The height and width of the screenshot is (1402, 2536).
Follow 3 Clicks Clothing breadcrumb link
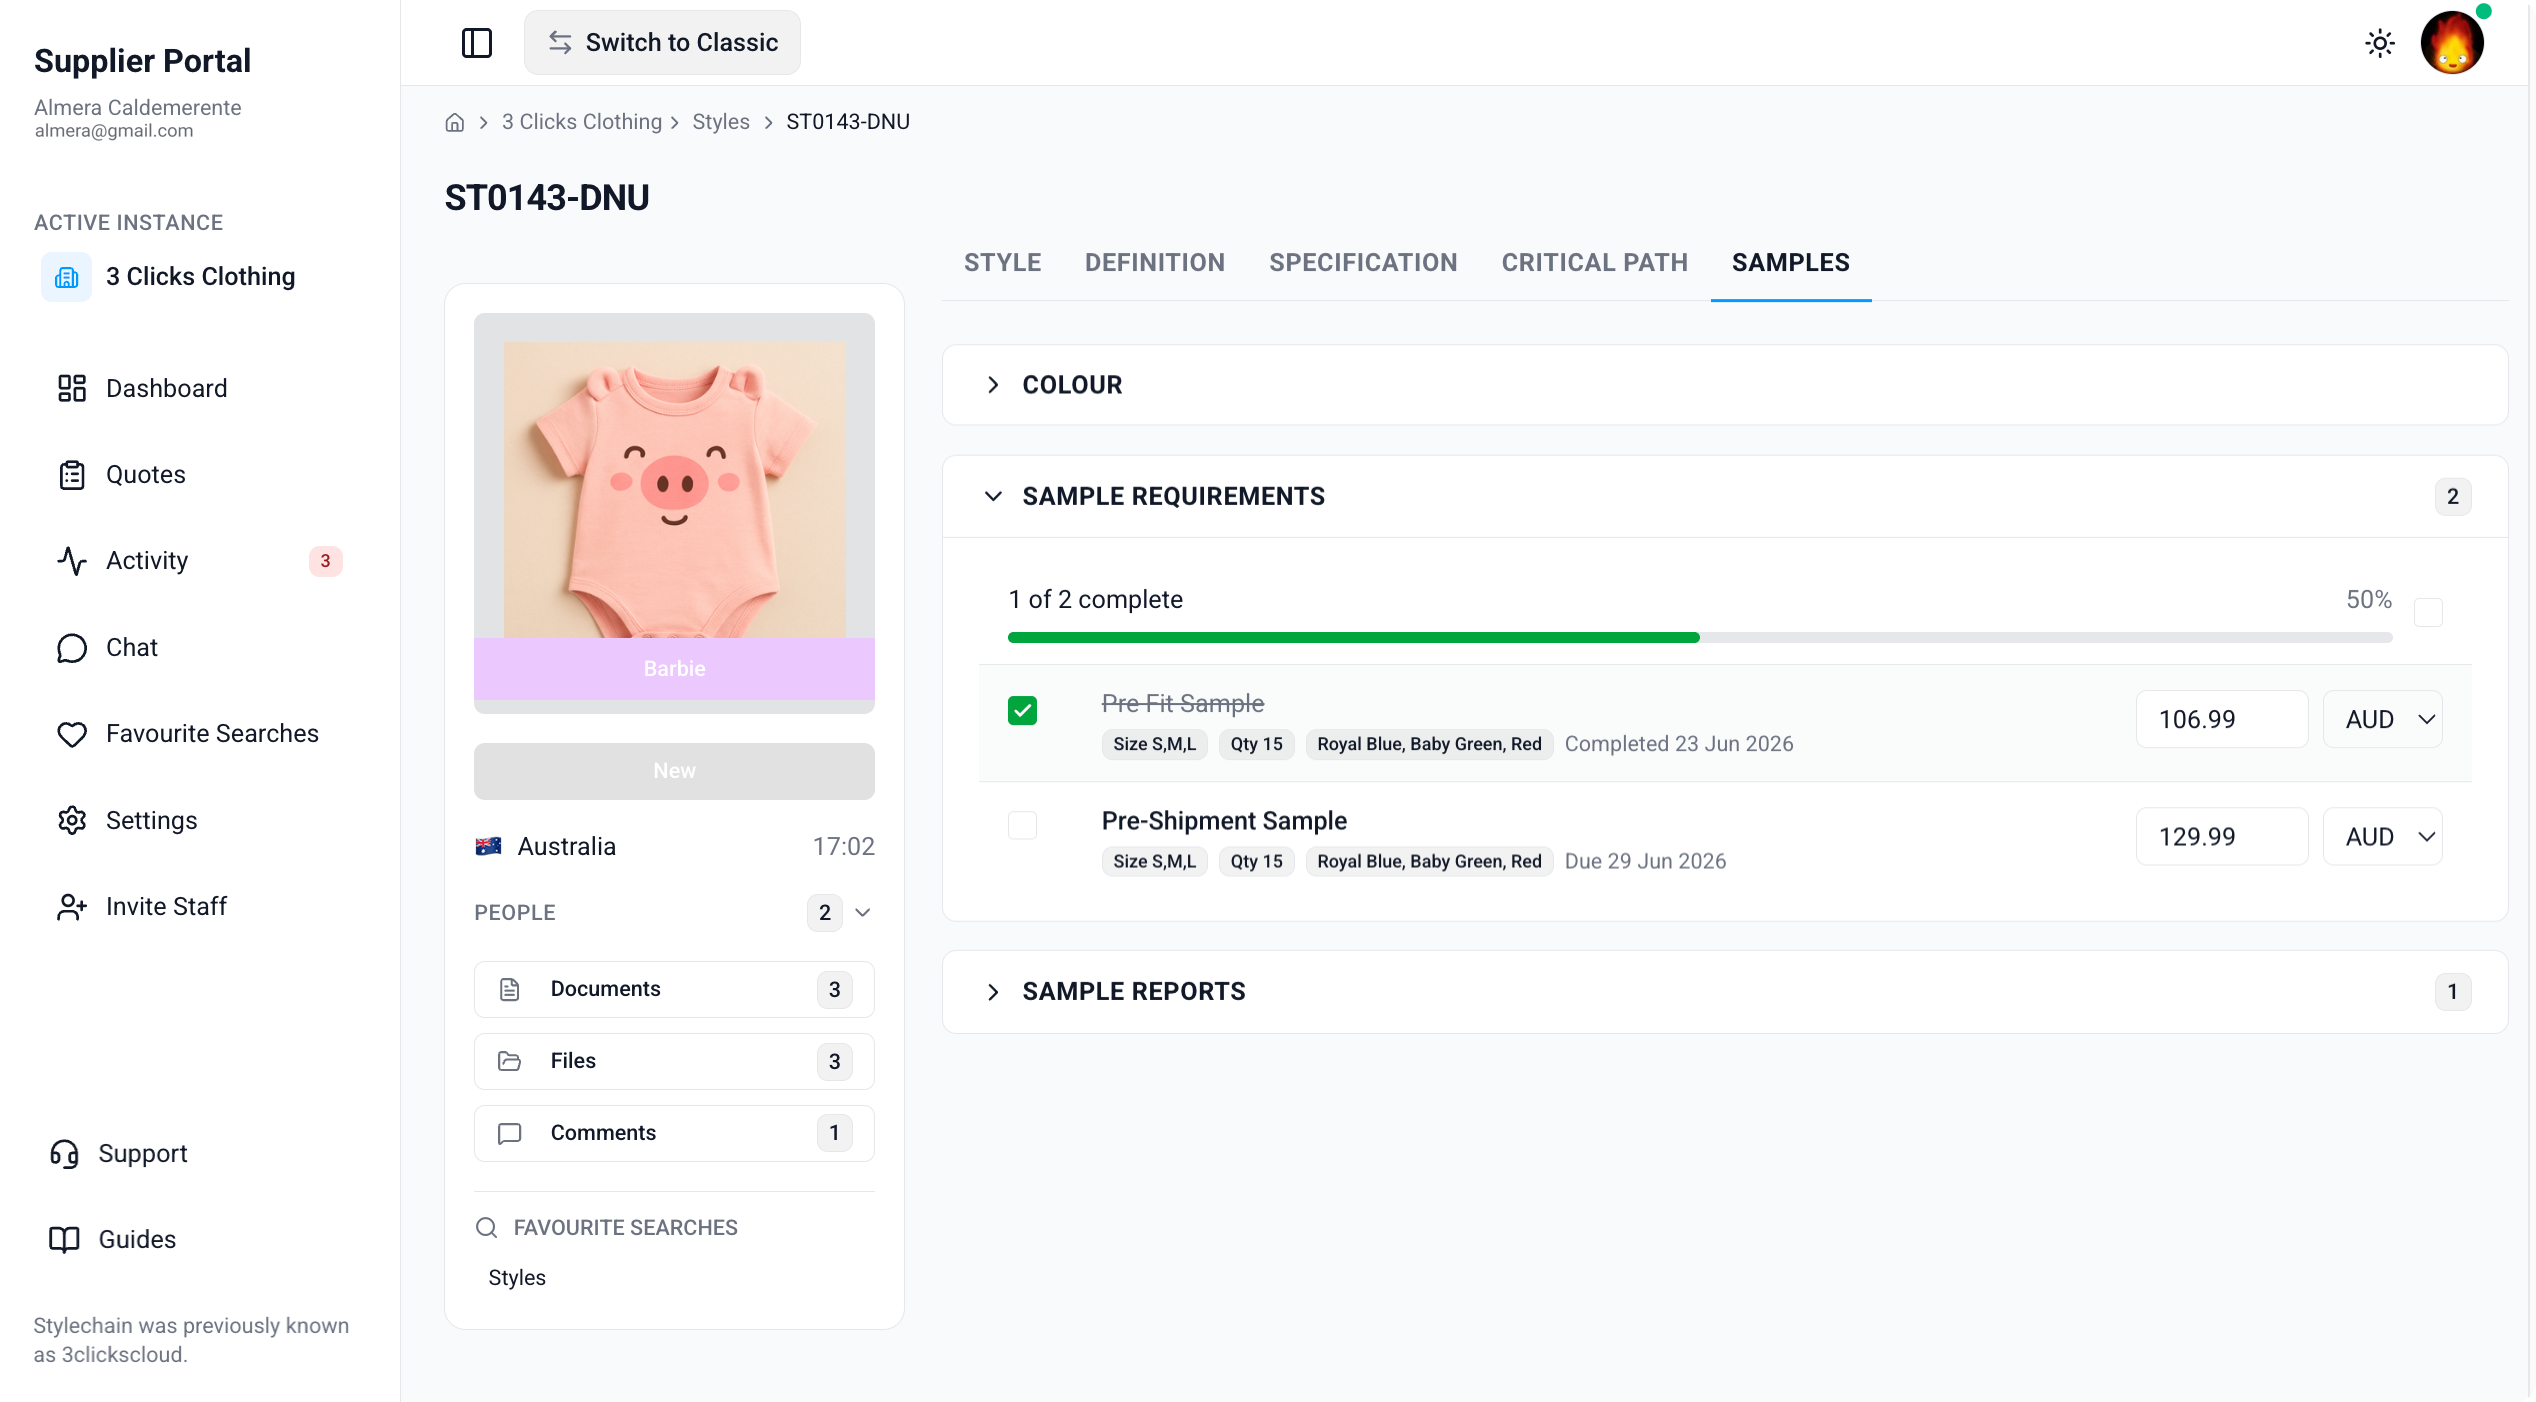point(582,122)
